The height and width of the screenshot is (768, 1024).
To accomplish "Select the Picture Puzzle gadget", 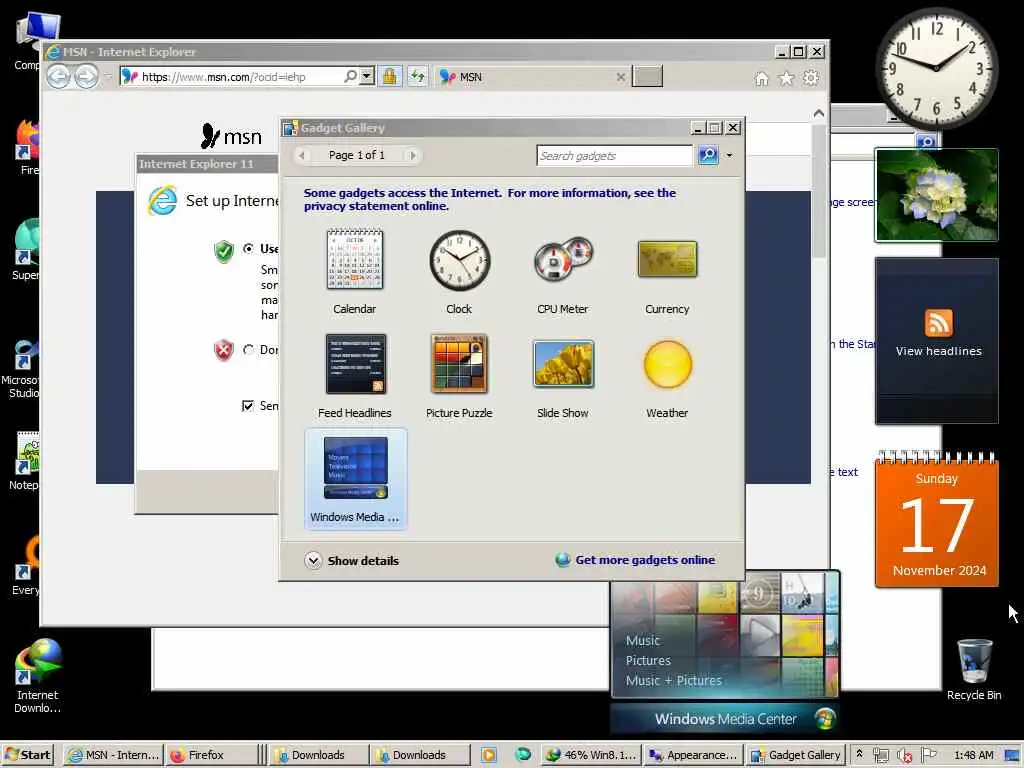I will (459, 376).
